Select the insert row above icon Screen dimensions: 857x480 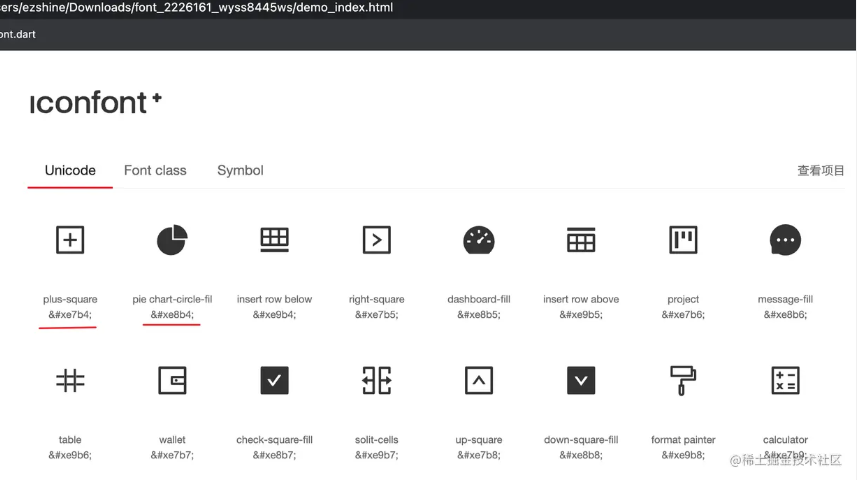click(581, 240)
